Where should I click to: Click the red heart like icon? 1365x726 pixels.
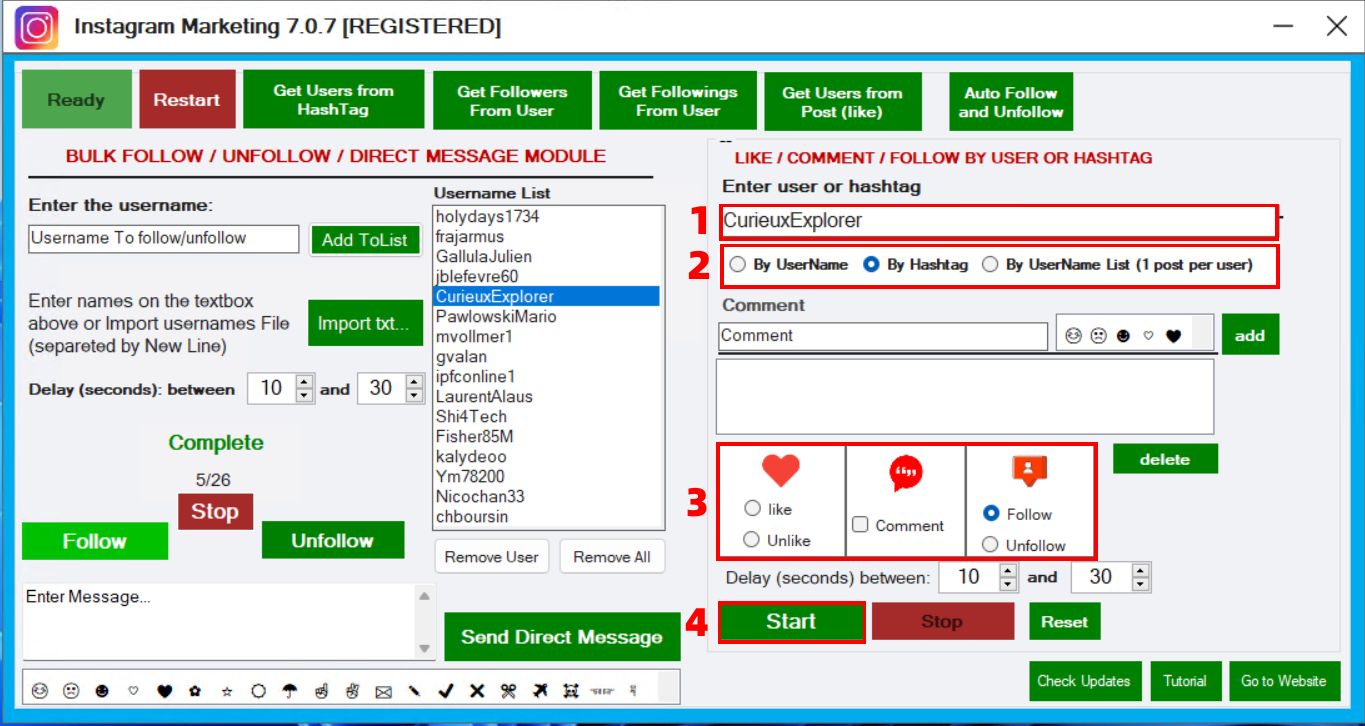(781, 470)
